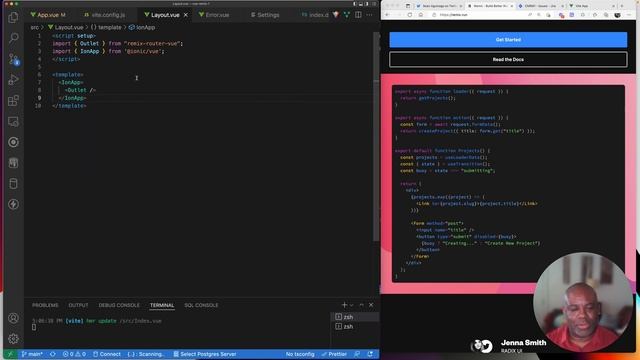Open the editor More Actions ellipsis
The width and height of the screenshot is (640, 360).
coord(369,15)
